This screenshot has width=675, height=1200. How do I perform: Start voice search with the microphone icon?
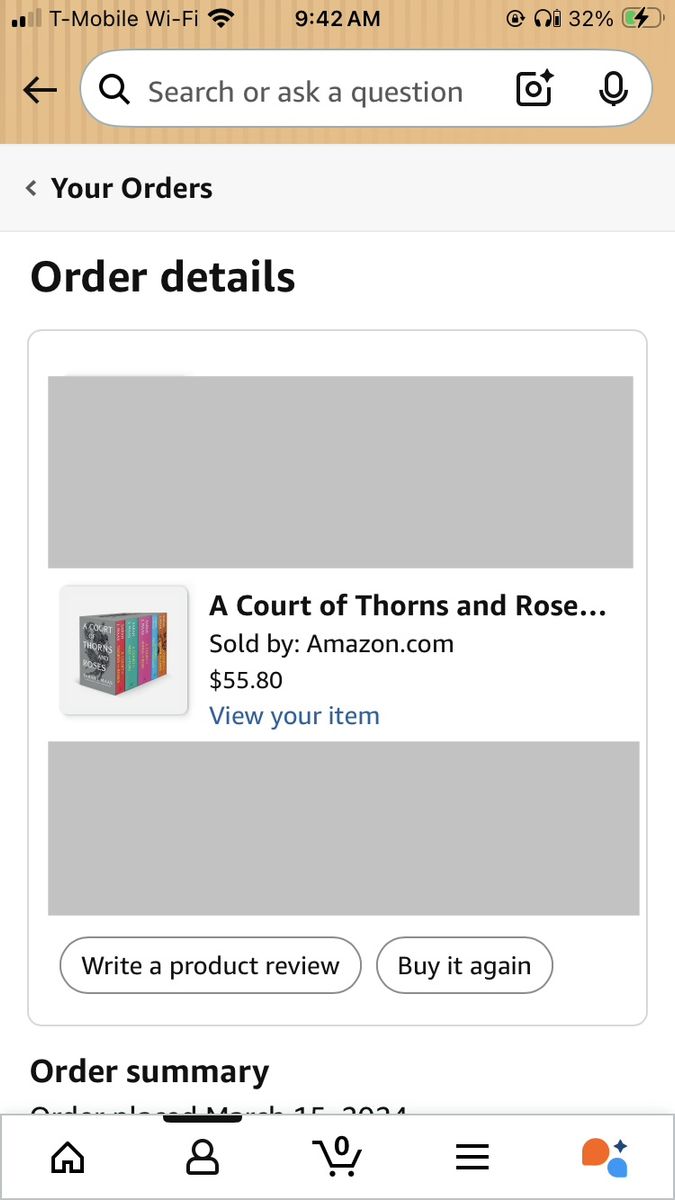(x=613, y=90)
